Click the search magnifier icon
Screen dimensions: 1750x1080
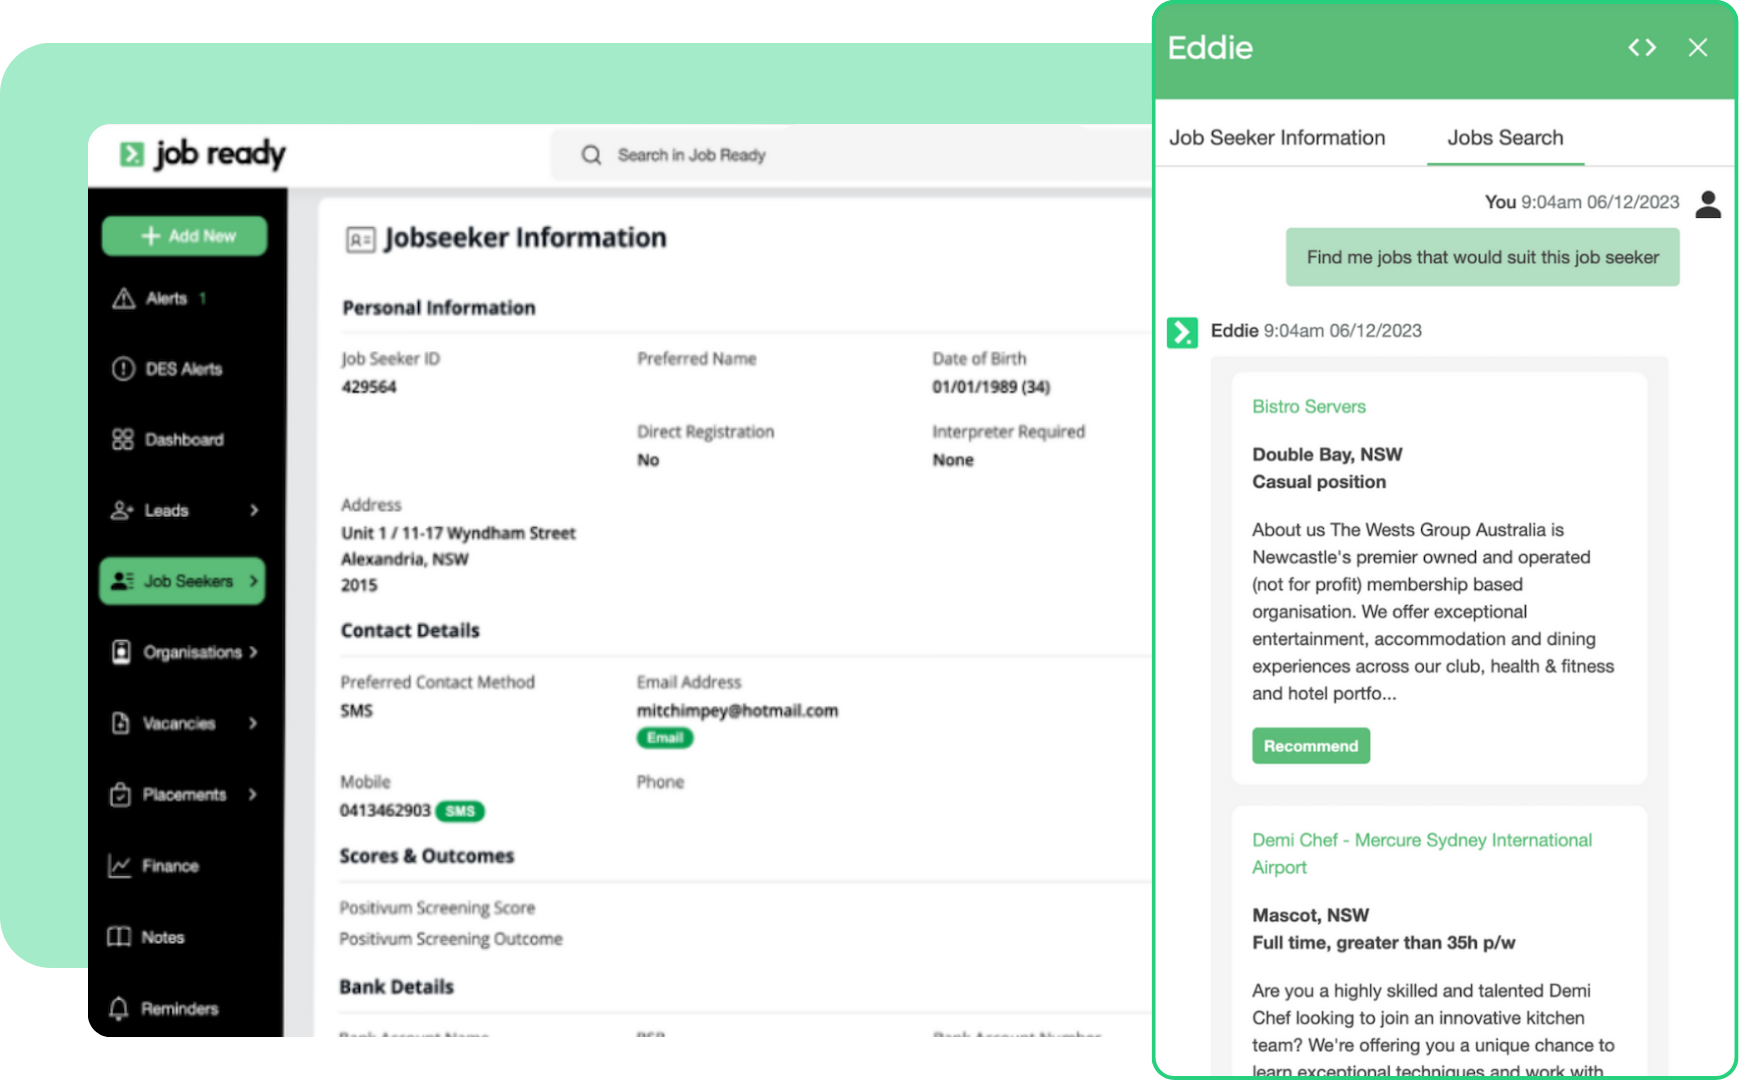[x=591, y=155]
